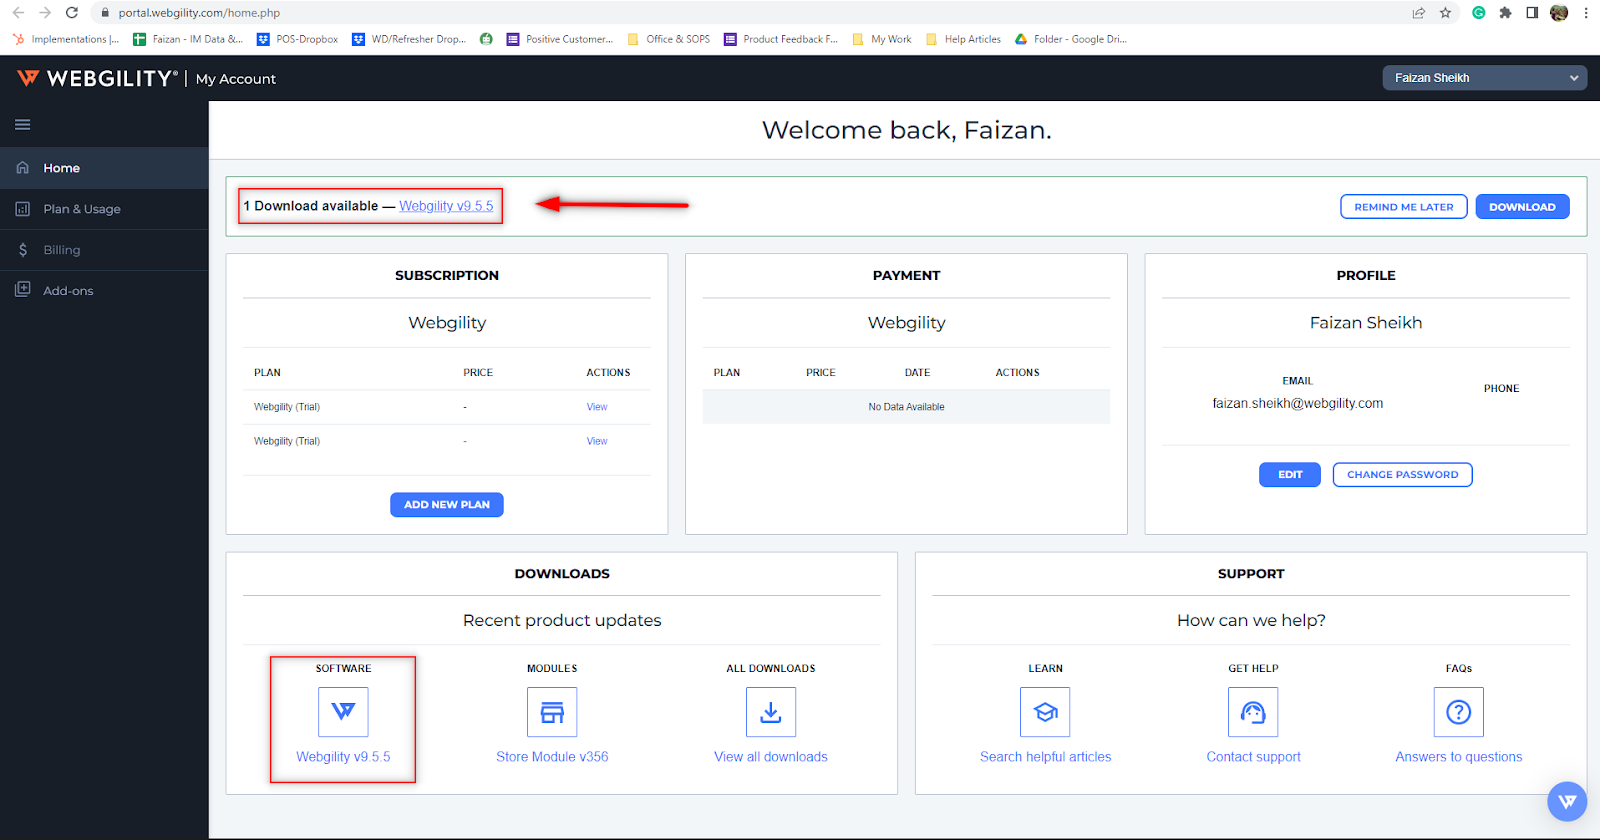Image resolution: width=1600 pixels, height=840 pixels.
Task: Open the POS-Dropbox bookmark
Action: 297,39
